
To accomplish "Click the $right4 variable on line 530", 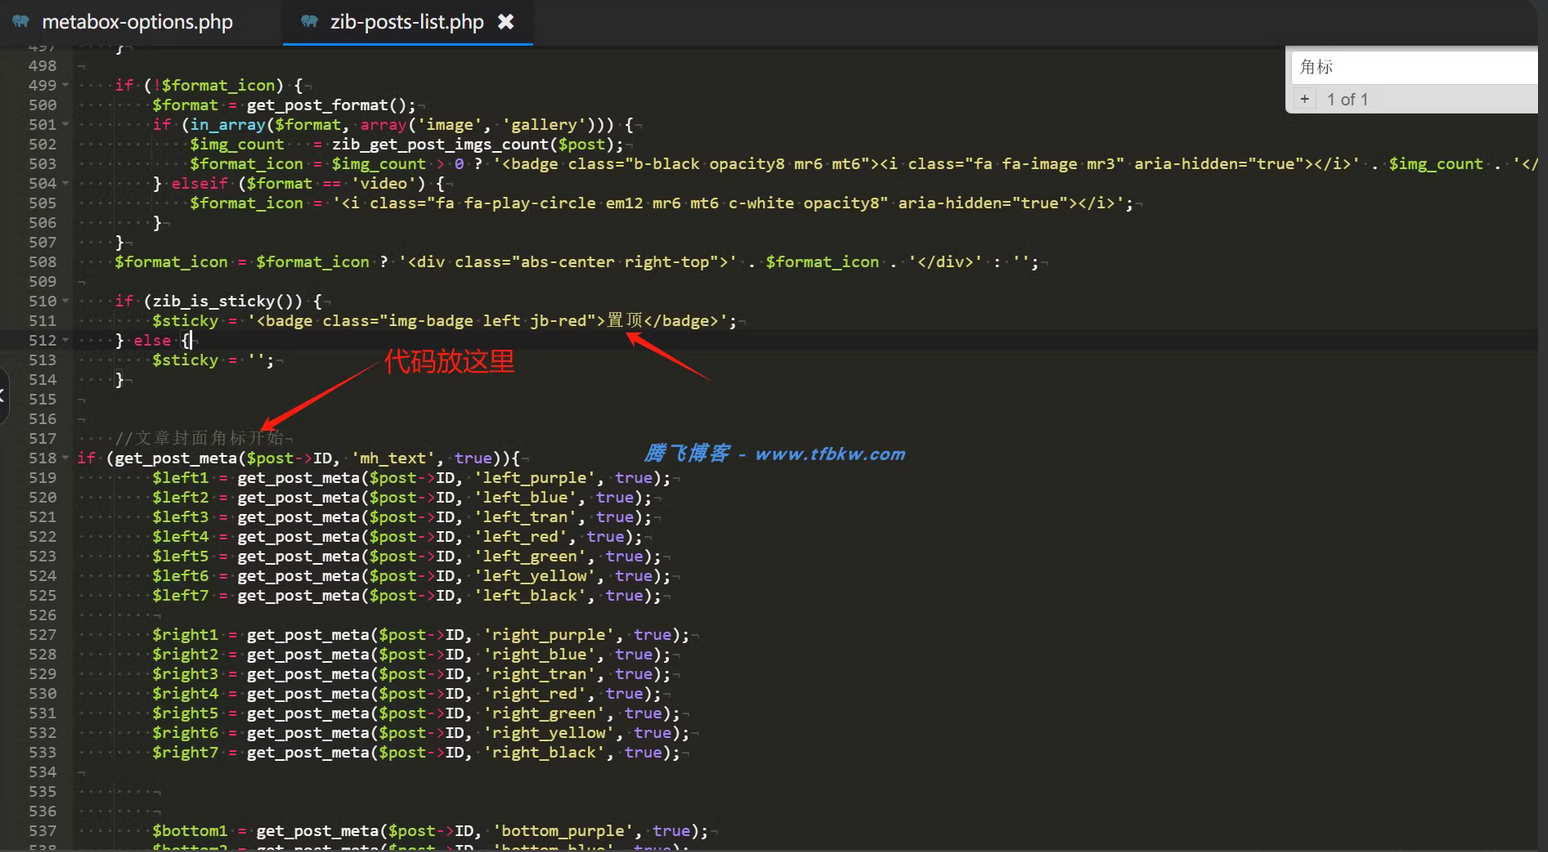I will [x=185, y=693].
